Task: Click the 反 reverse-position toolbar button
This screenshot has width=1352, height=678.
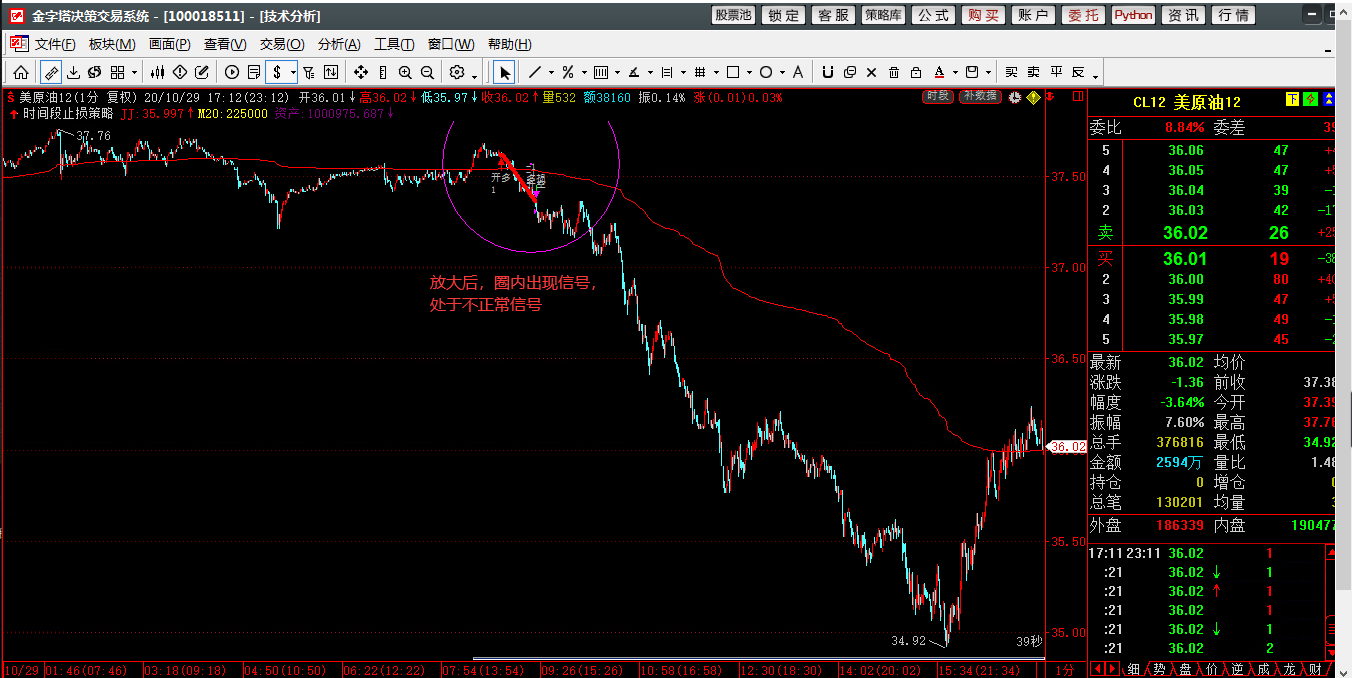Action: [1078, 72]
